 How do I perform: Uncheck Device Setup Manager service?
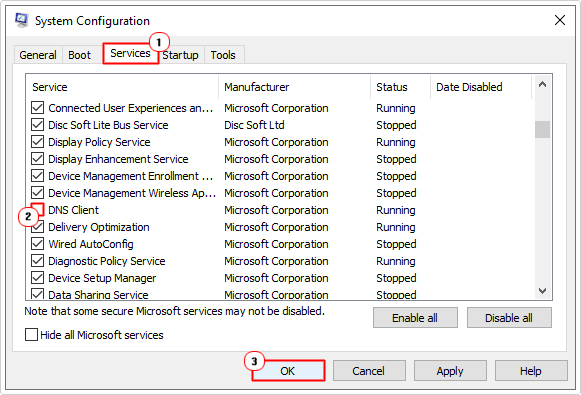coord(37,278)
